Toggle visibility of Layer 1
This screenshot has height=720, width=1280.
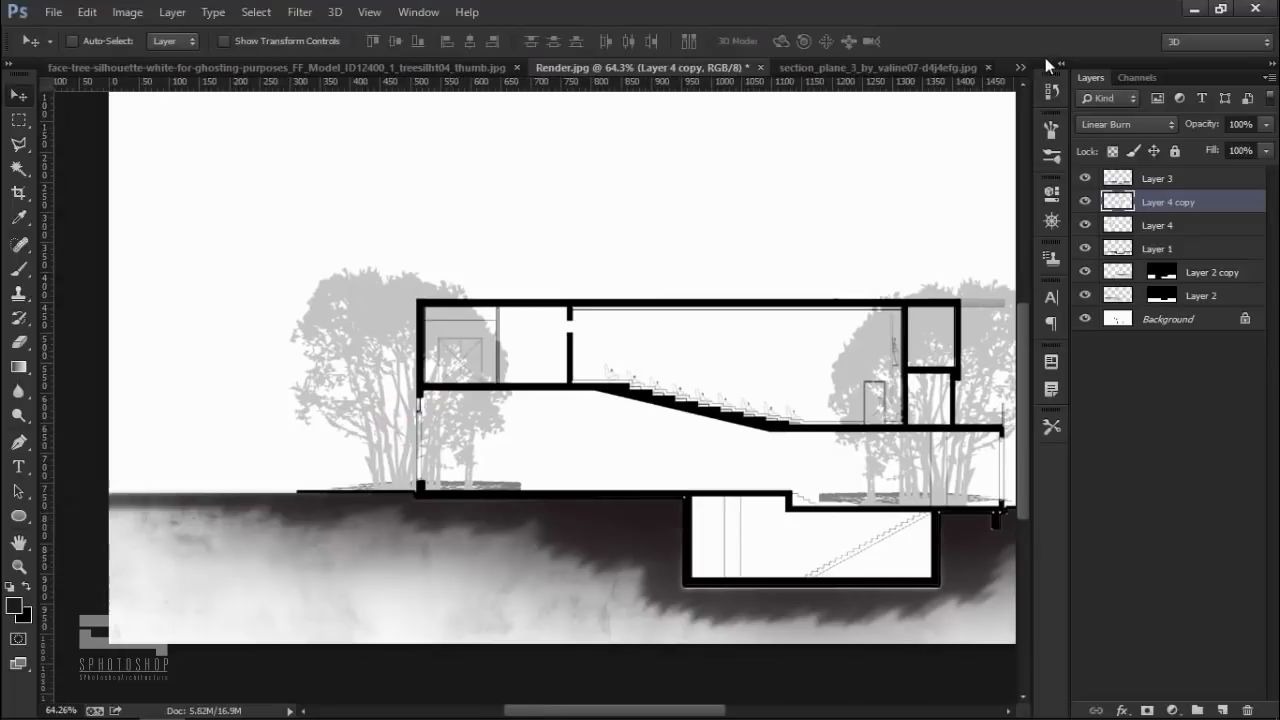point(1085,248)
